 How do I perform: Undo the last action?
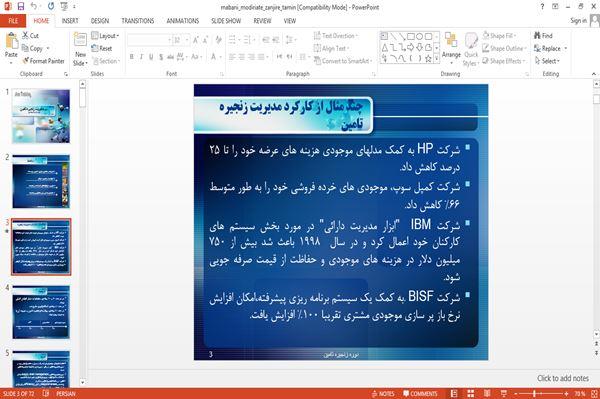click(34, 7)
